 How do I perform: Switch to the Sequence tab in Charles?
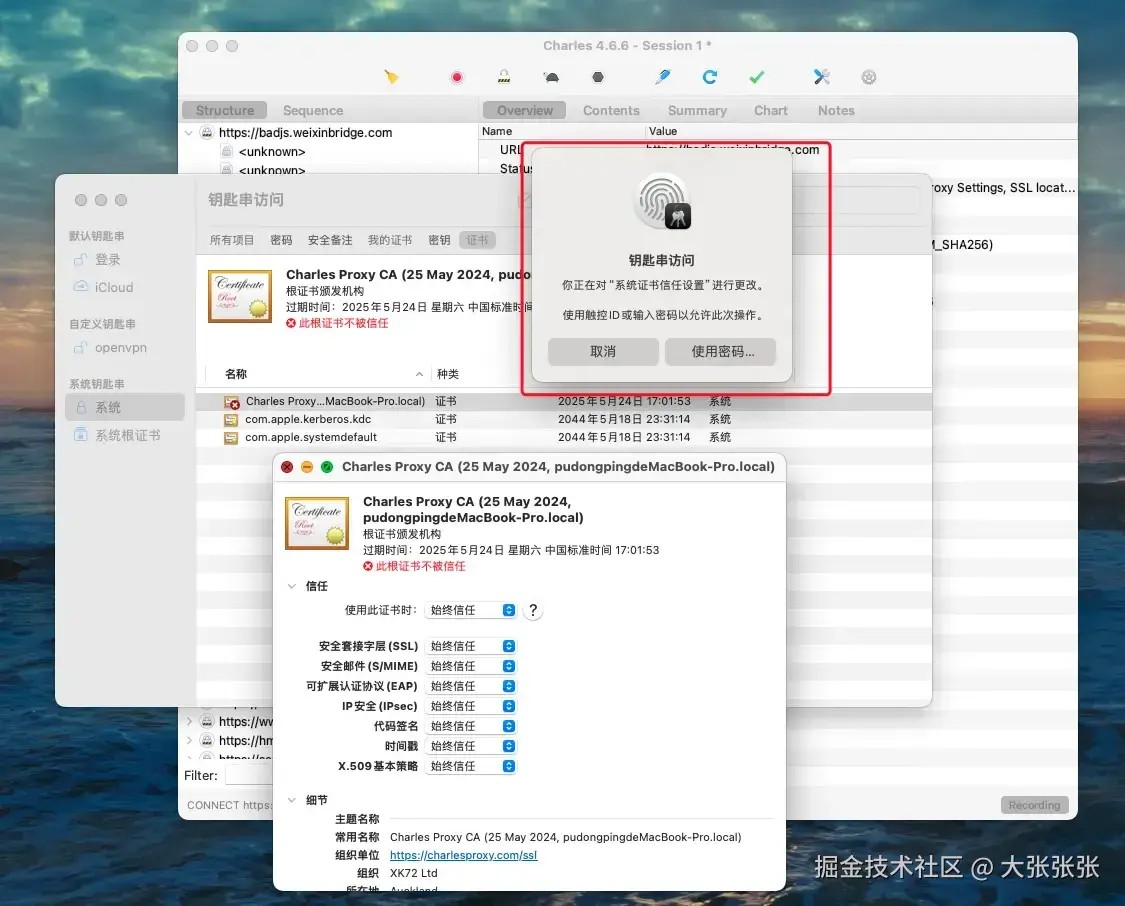tap(313, 110)
